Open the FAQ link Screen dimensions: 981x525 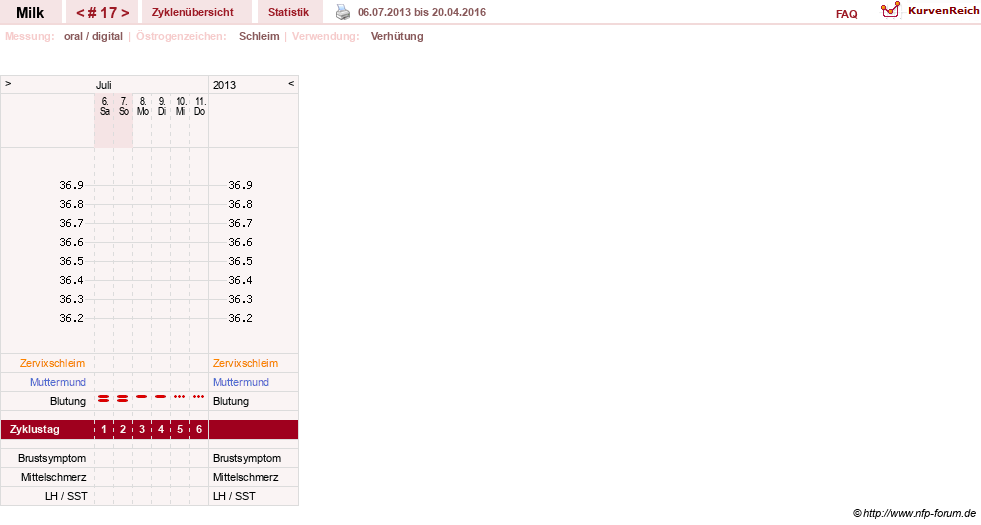[846, 14]
